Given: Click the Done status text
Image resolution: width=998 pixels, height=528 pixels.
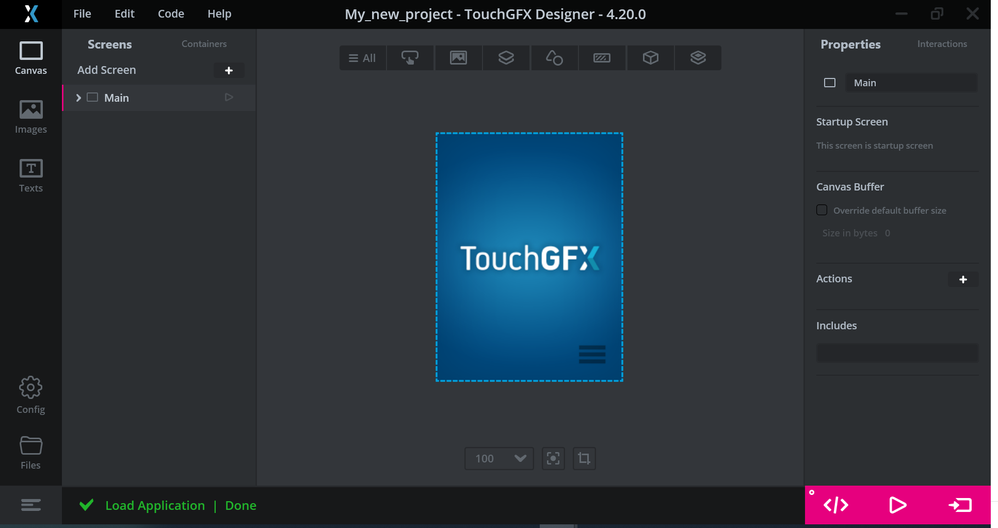Looking at the screenshot, I should (241, 505).
